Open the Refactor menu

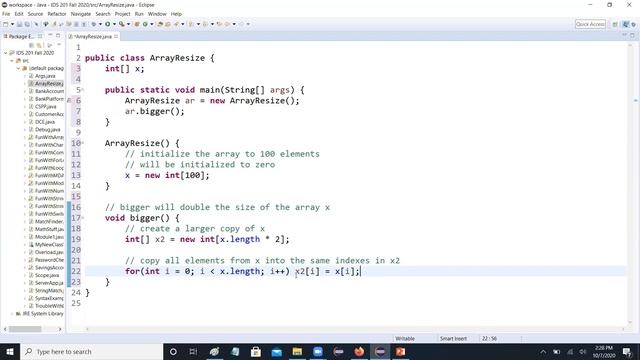click(57, 14)
